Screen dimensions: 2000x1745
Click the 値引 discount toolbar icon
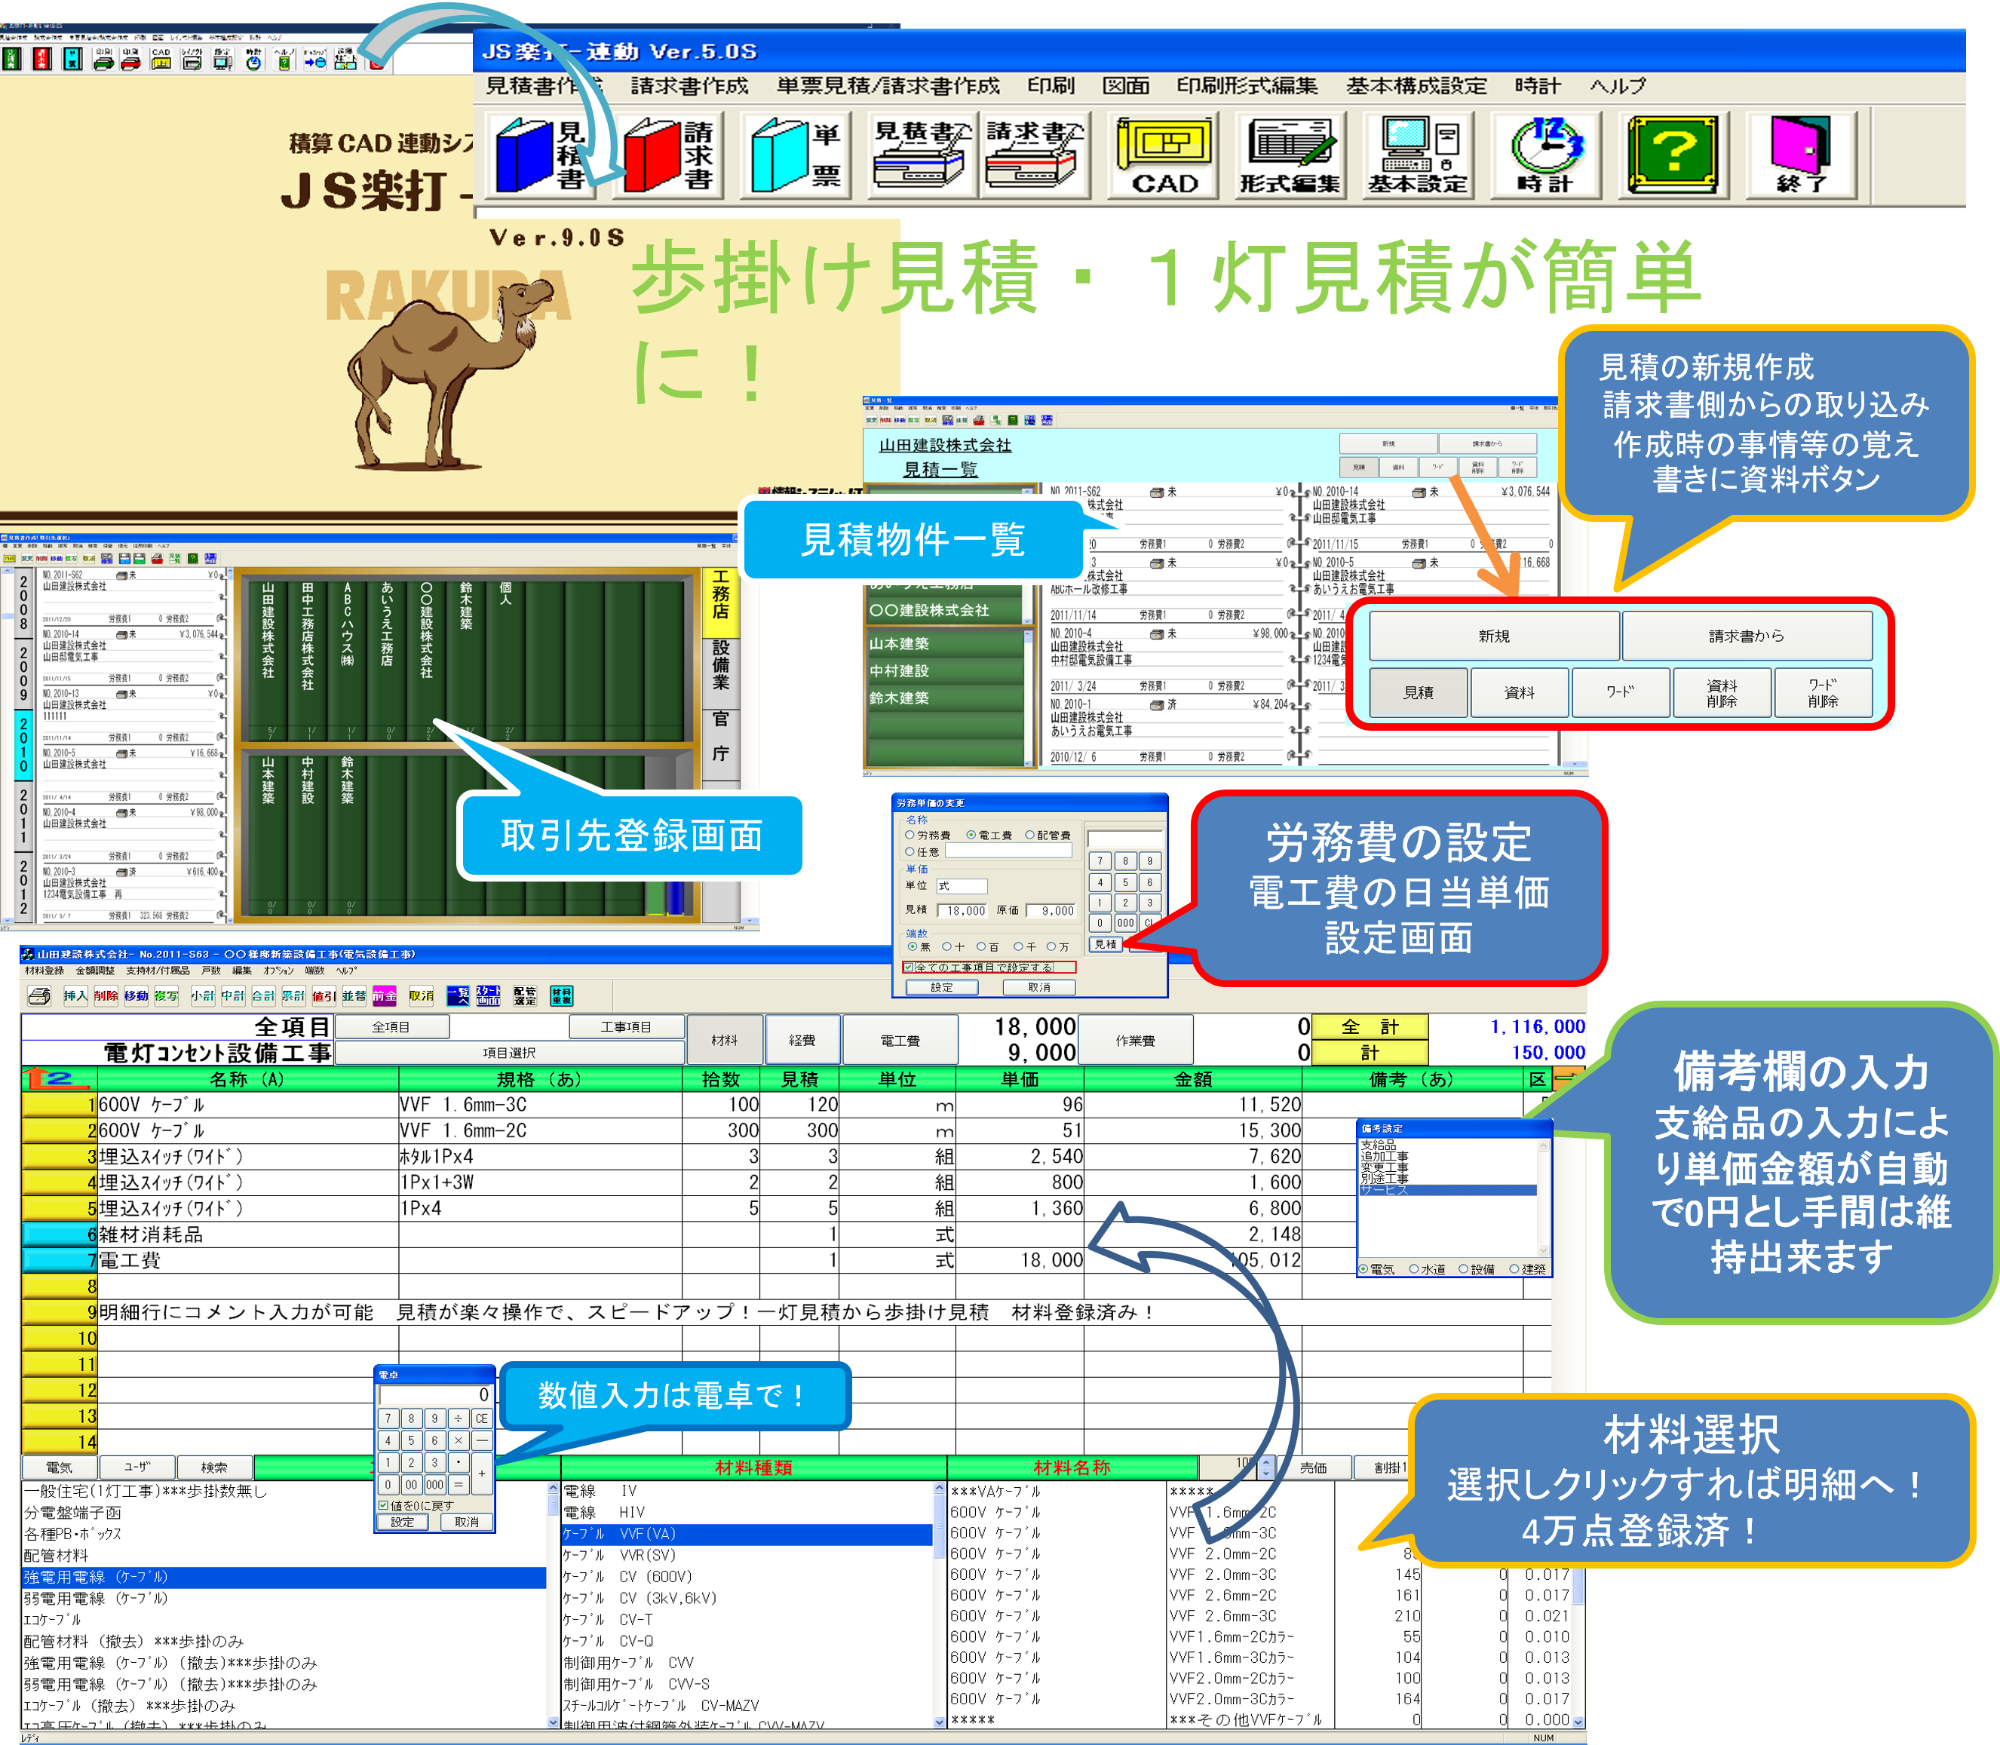pyautogui.click(x=324, y=995)
